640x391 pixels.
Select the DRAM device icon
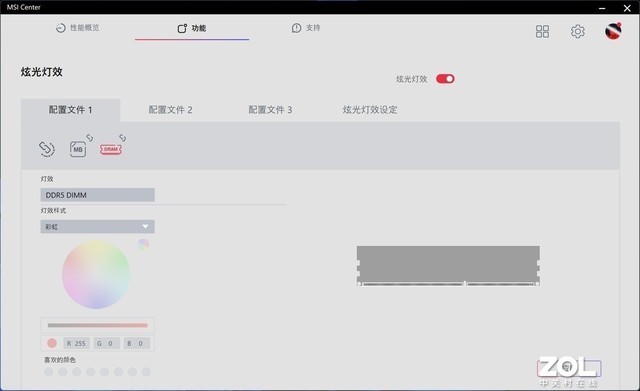111,149
